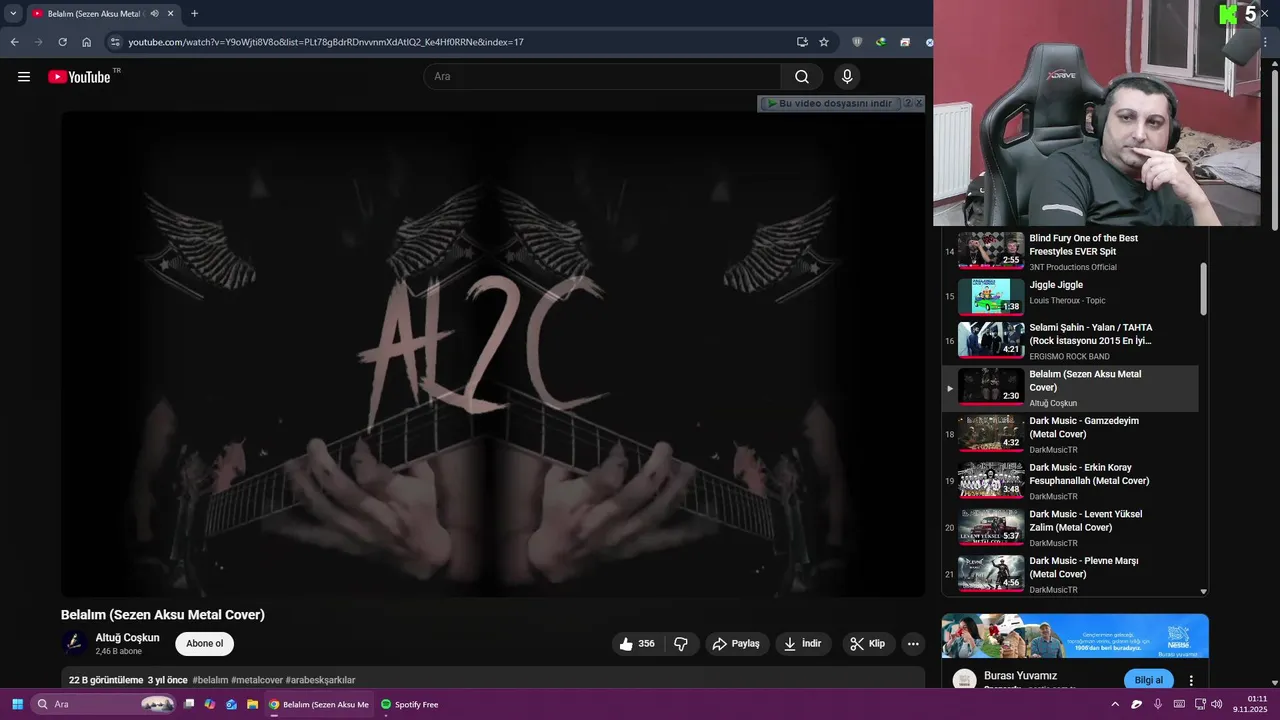
Task: Click the video player area
Action: [x=493, y=354]
